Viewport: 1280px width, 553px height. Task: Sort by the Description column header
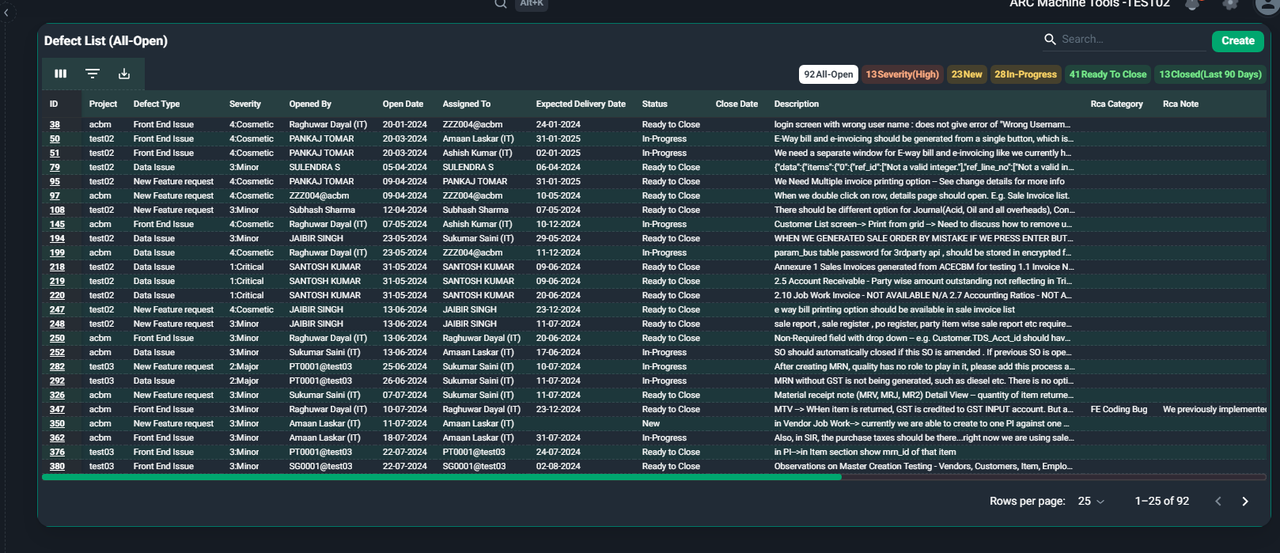(x=796, y=104)
